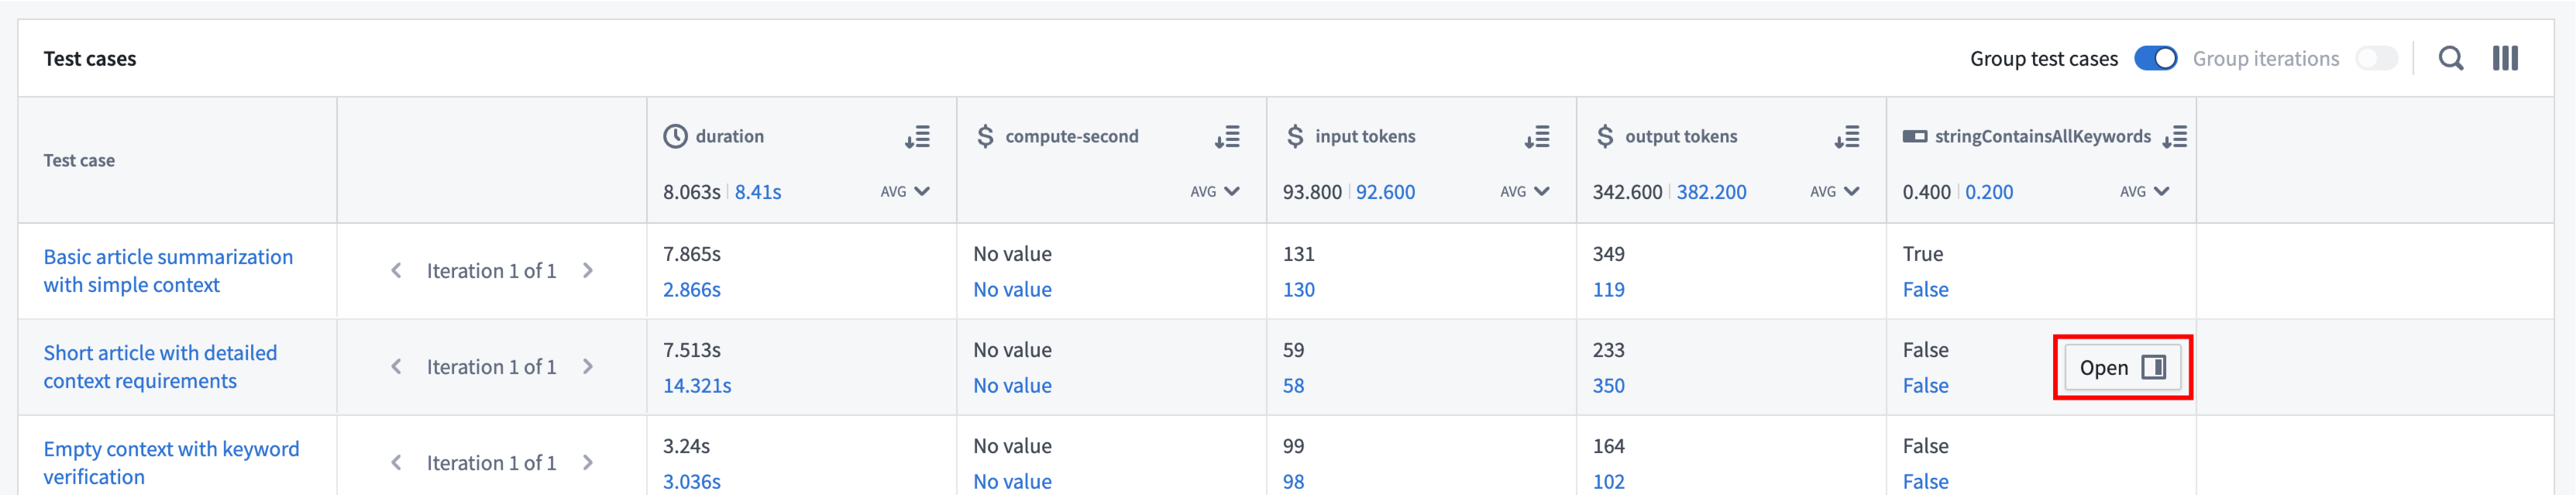Click the clock icon beside duration
This screenshot has width=2576, height=495.
point(675,137)
